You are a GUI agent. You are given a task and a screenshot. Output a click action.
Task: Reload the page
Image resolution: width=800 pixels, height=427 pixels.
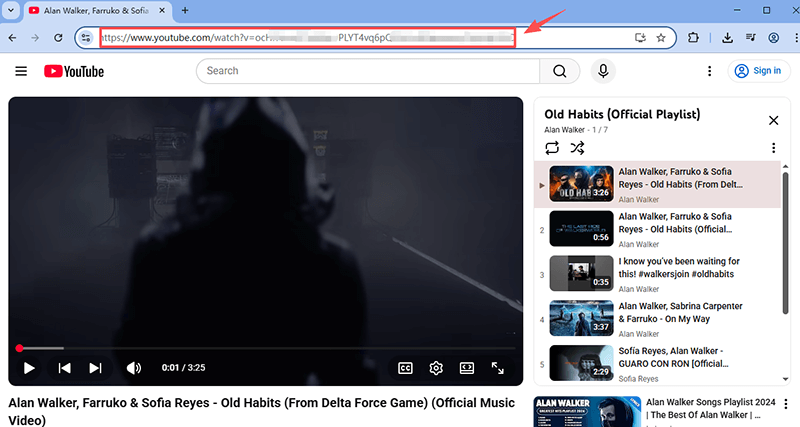point(58,38)
